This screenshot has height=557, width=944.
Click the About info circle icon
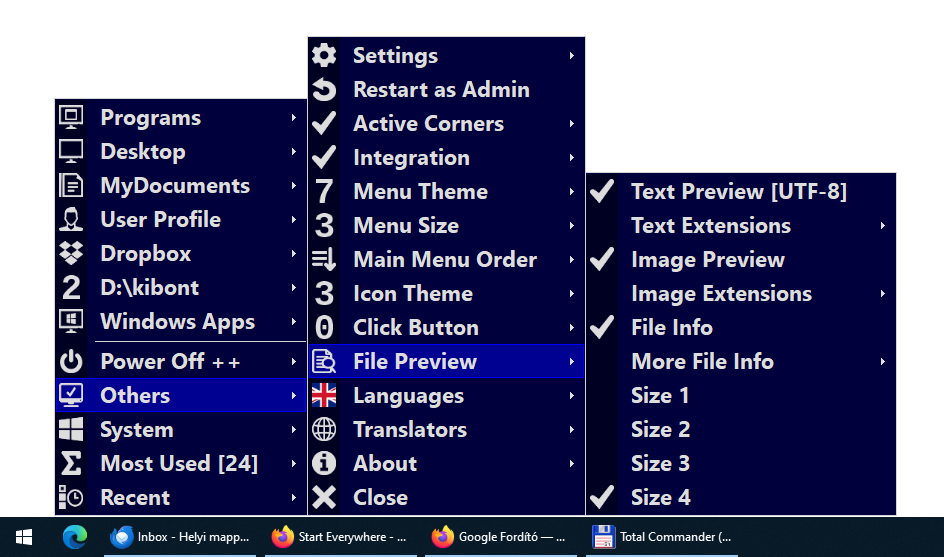point(324,464)
